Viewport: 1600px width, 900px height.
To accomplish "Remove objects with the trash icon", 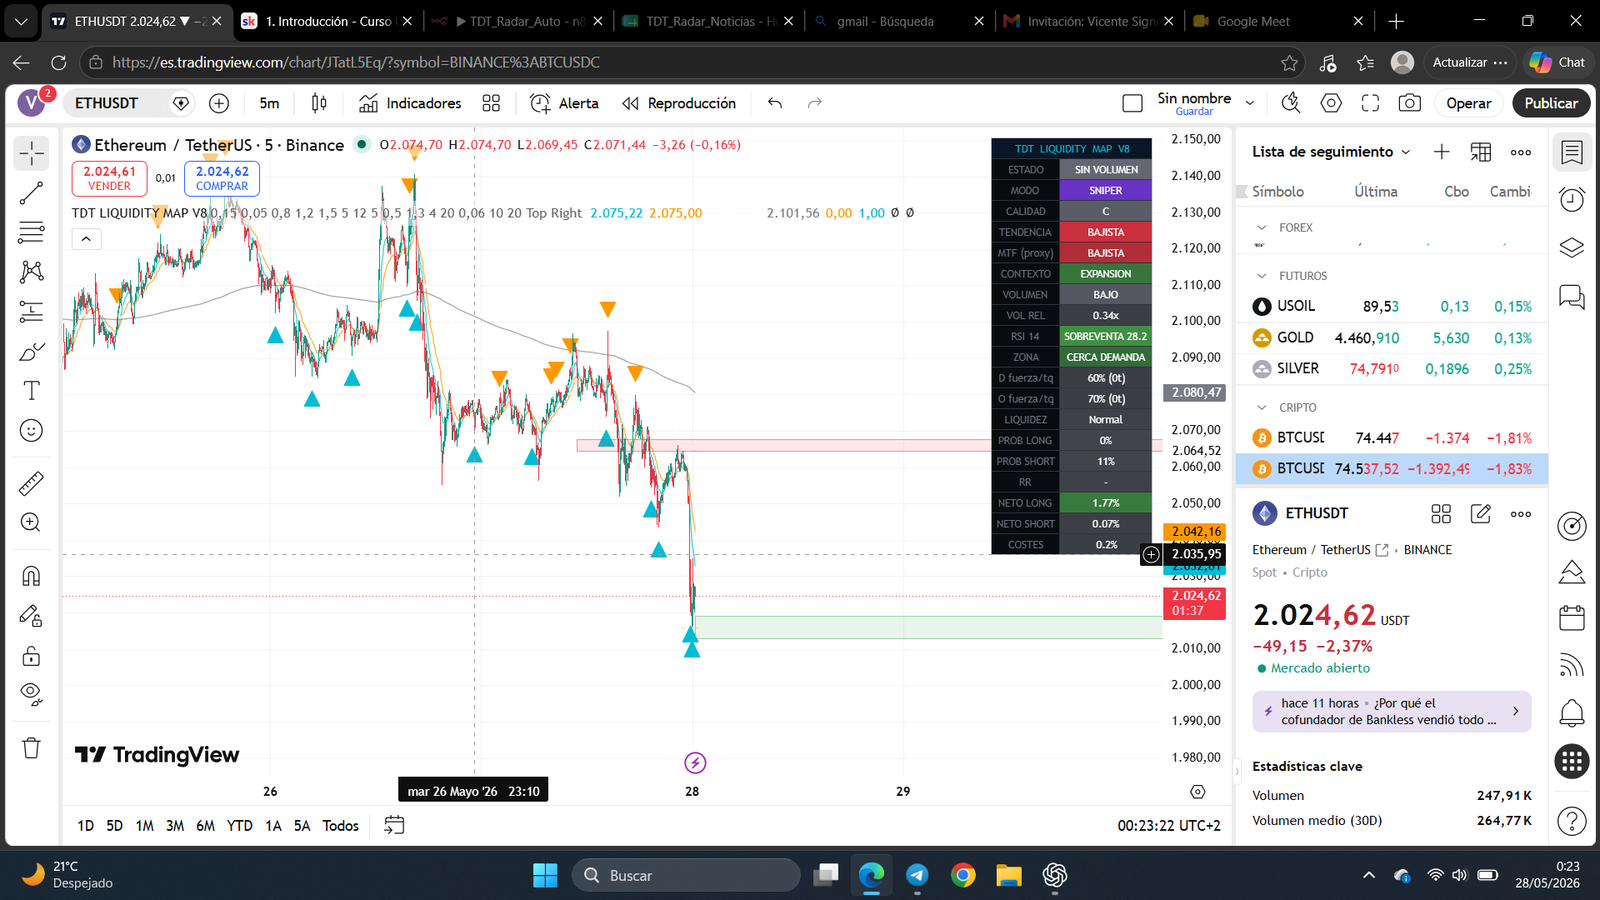I will pyautogui.click(x=32, y=748).
